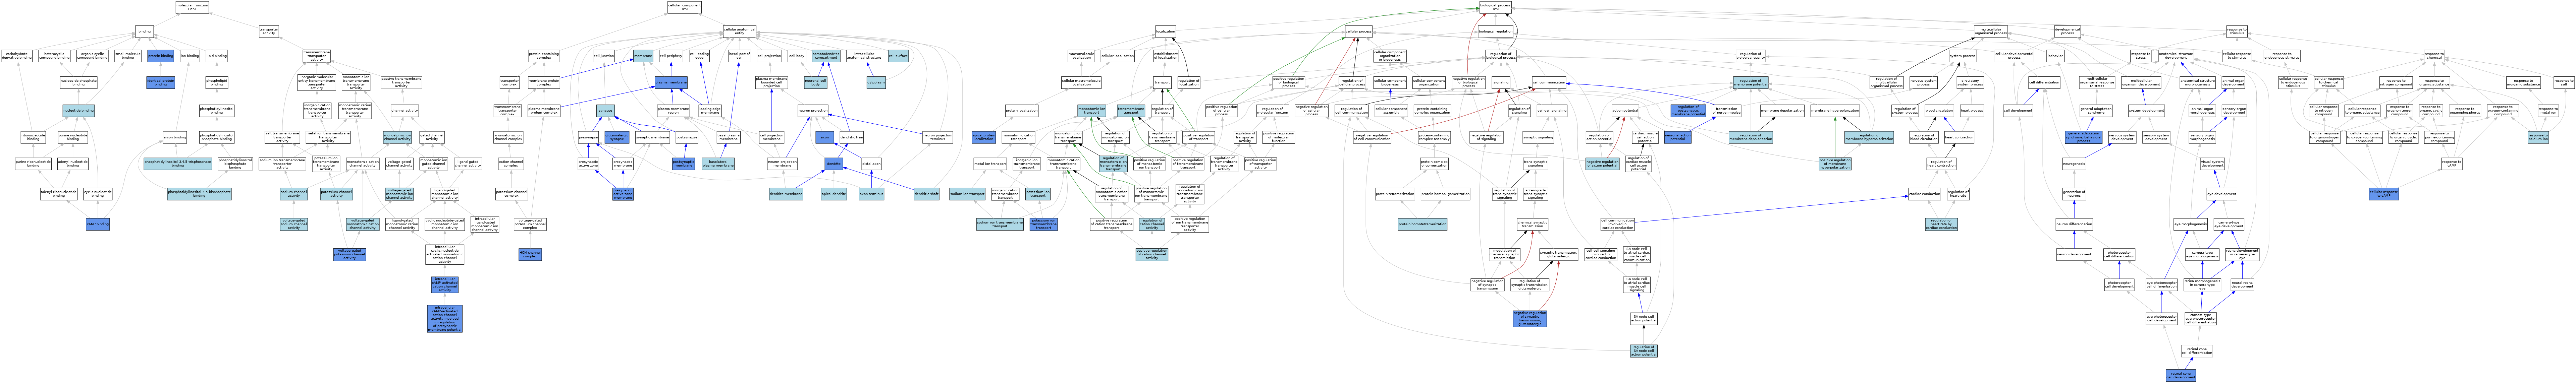Click the blue 'protein binding' node
2576x383 pixels.
click(x=160, y=56)
